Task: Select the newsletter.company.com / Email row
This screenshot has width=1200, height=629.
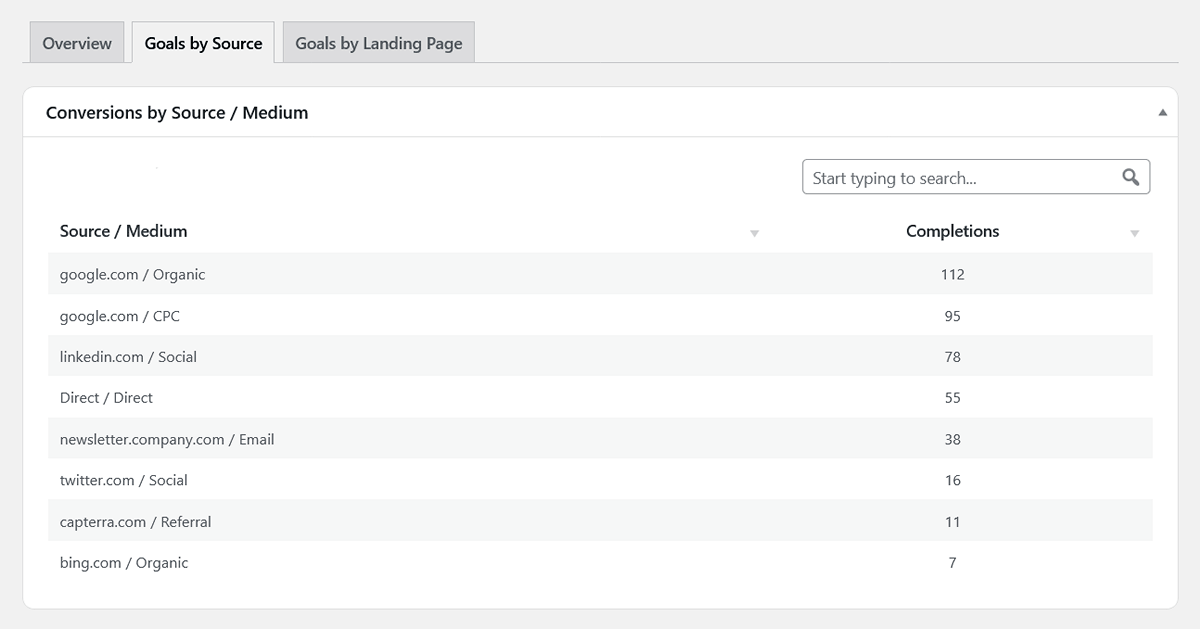Action: pos(600,439)
